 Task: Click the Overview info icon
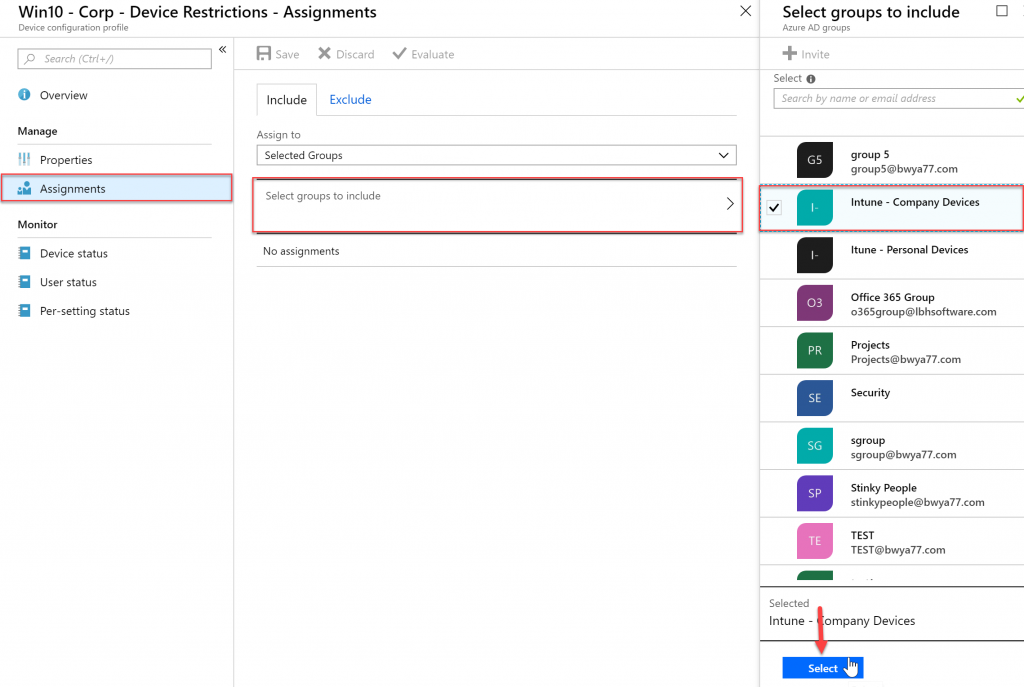click(x=24, y=95)
